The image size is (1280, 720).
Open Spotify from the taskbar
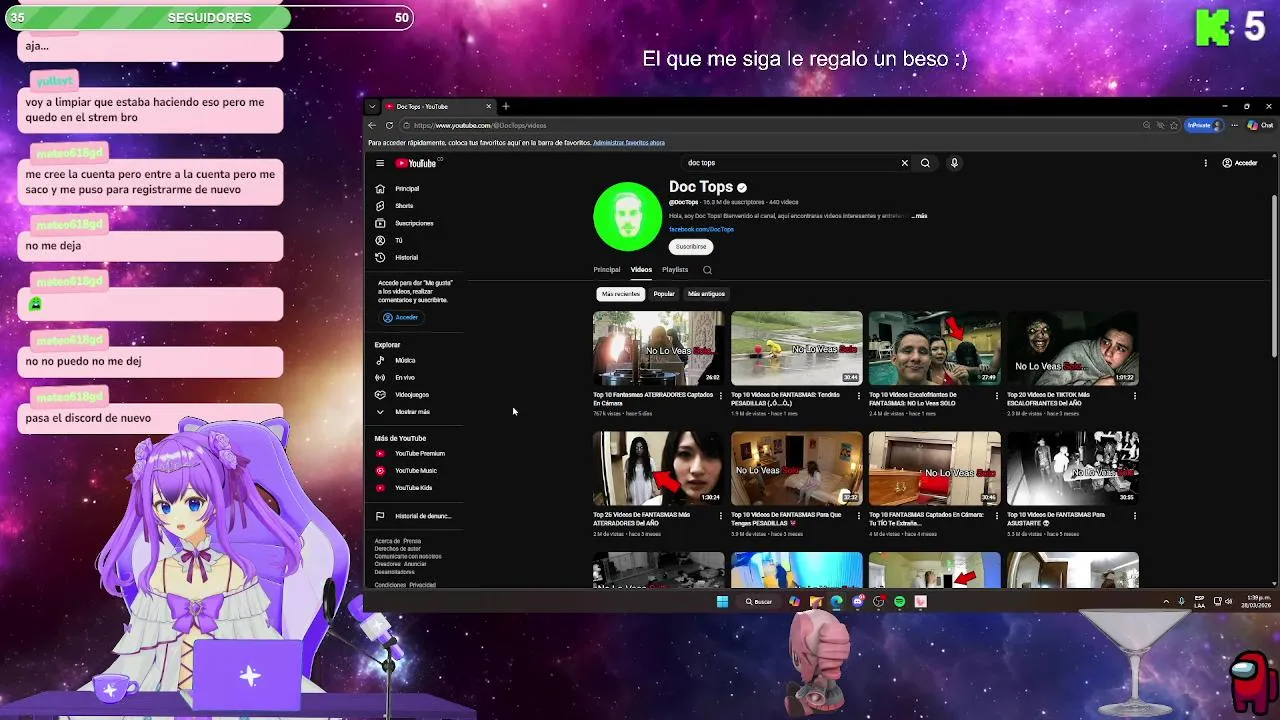tap(900, 601)
